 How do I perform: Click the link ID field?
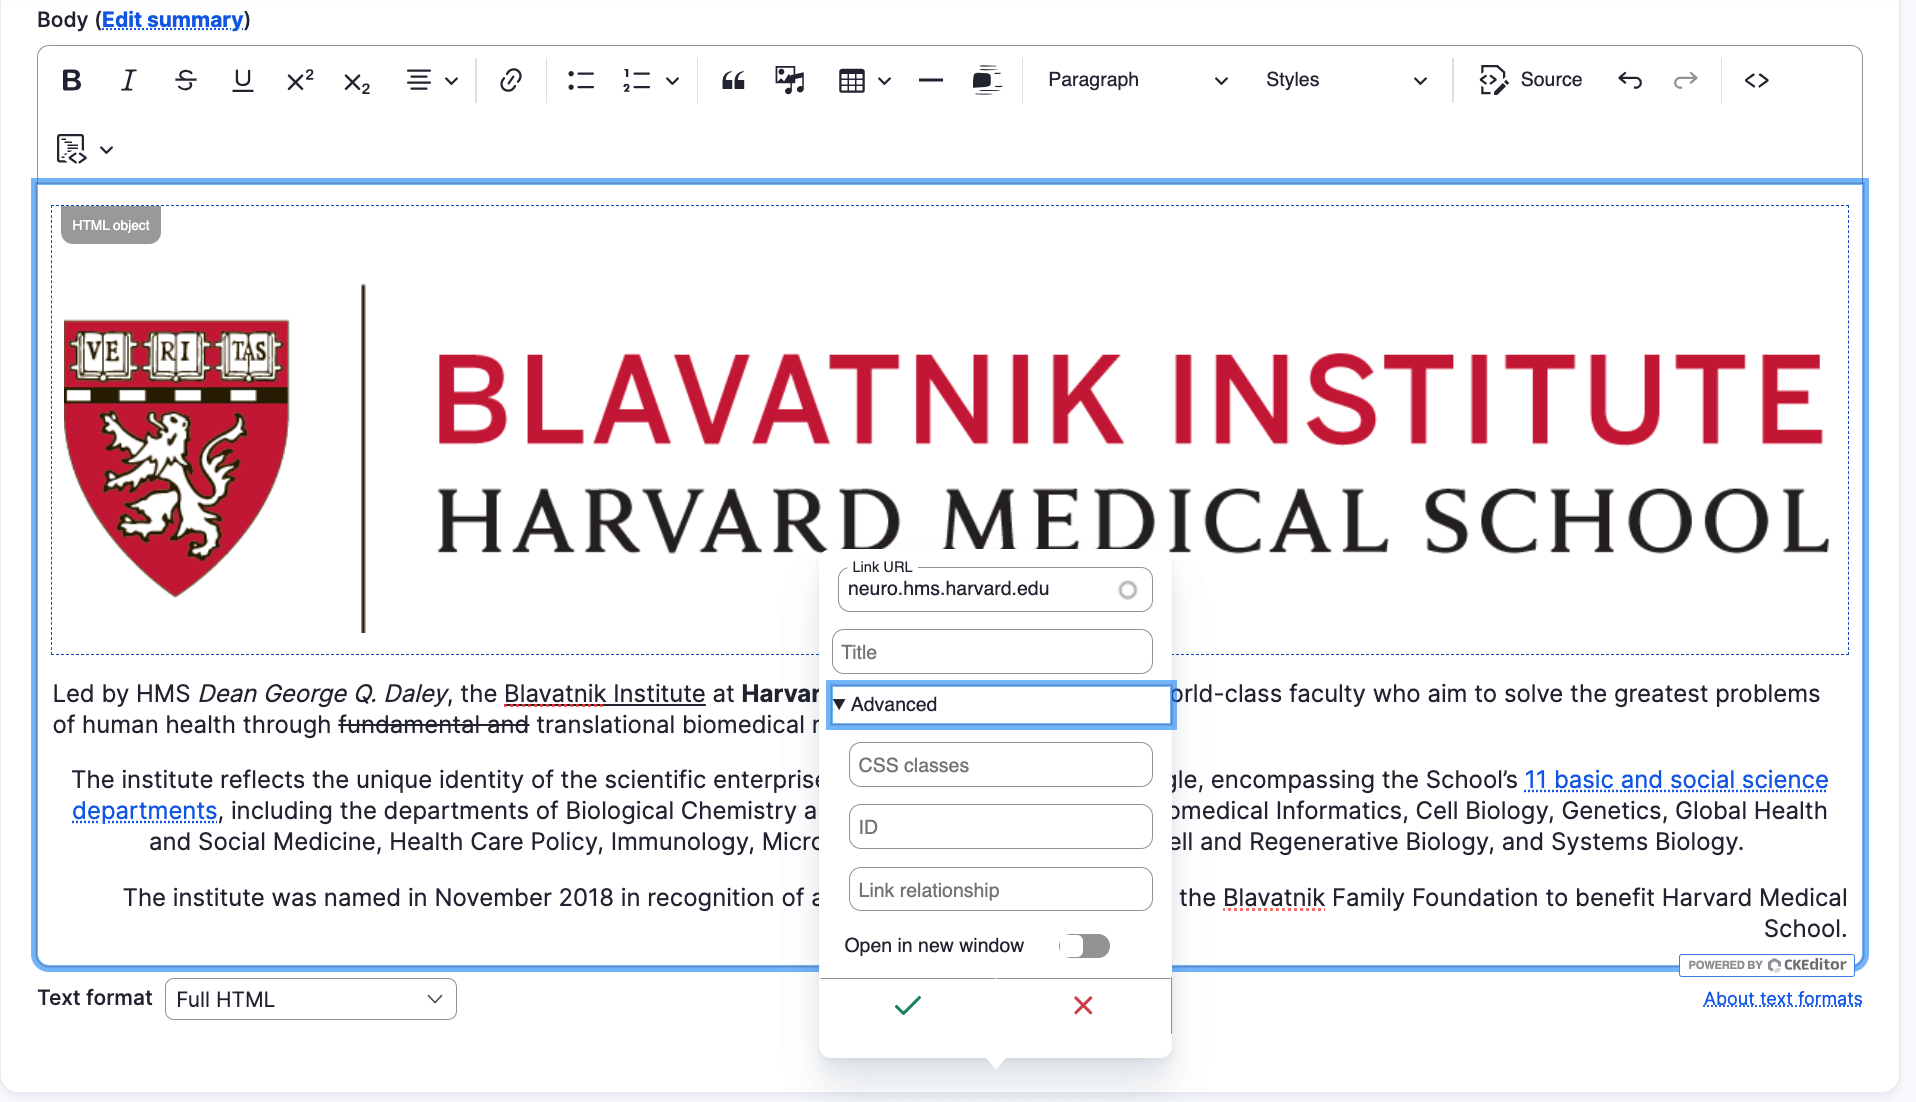pos(1000,827)
